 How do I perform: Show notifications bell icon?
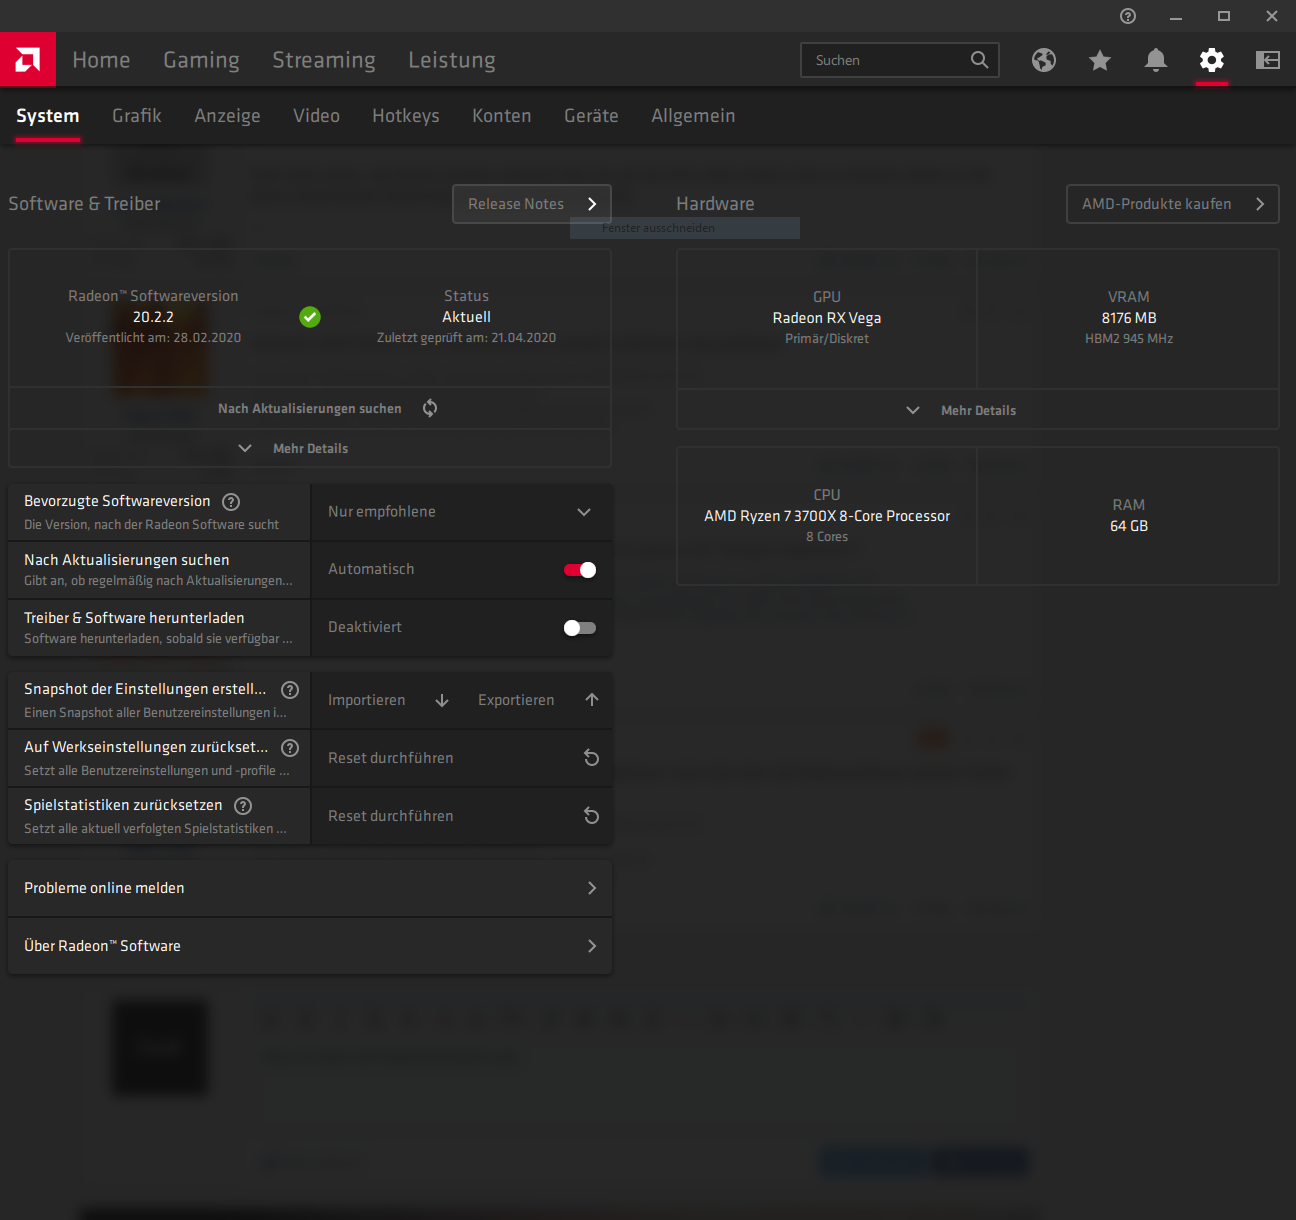pos(1156,60)
